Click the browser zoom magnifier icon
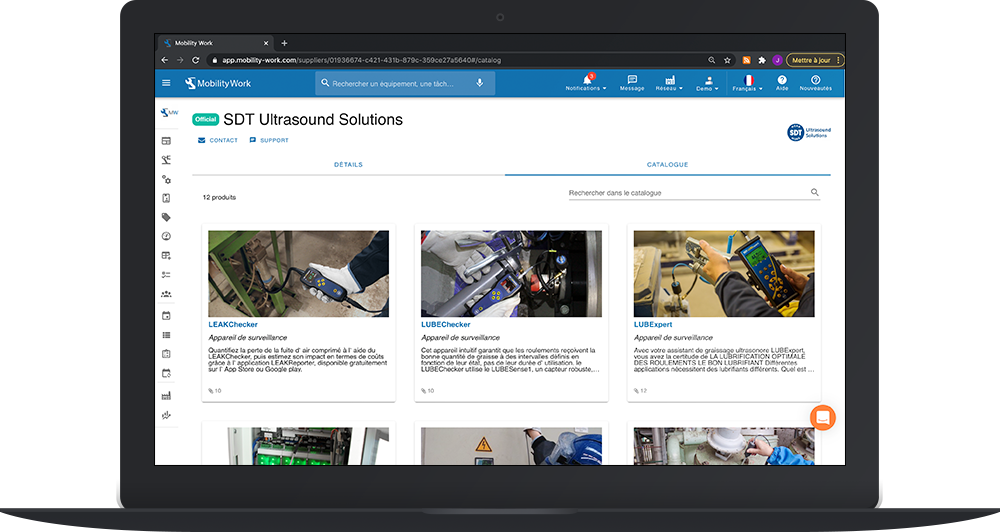1000x532 pixels. tap(712, 60)
